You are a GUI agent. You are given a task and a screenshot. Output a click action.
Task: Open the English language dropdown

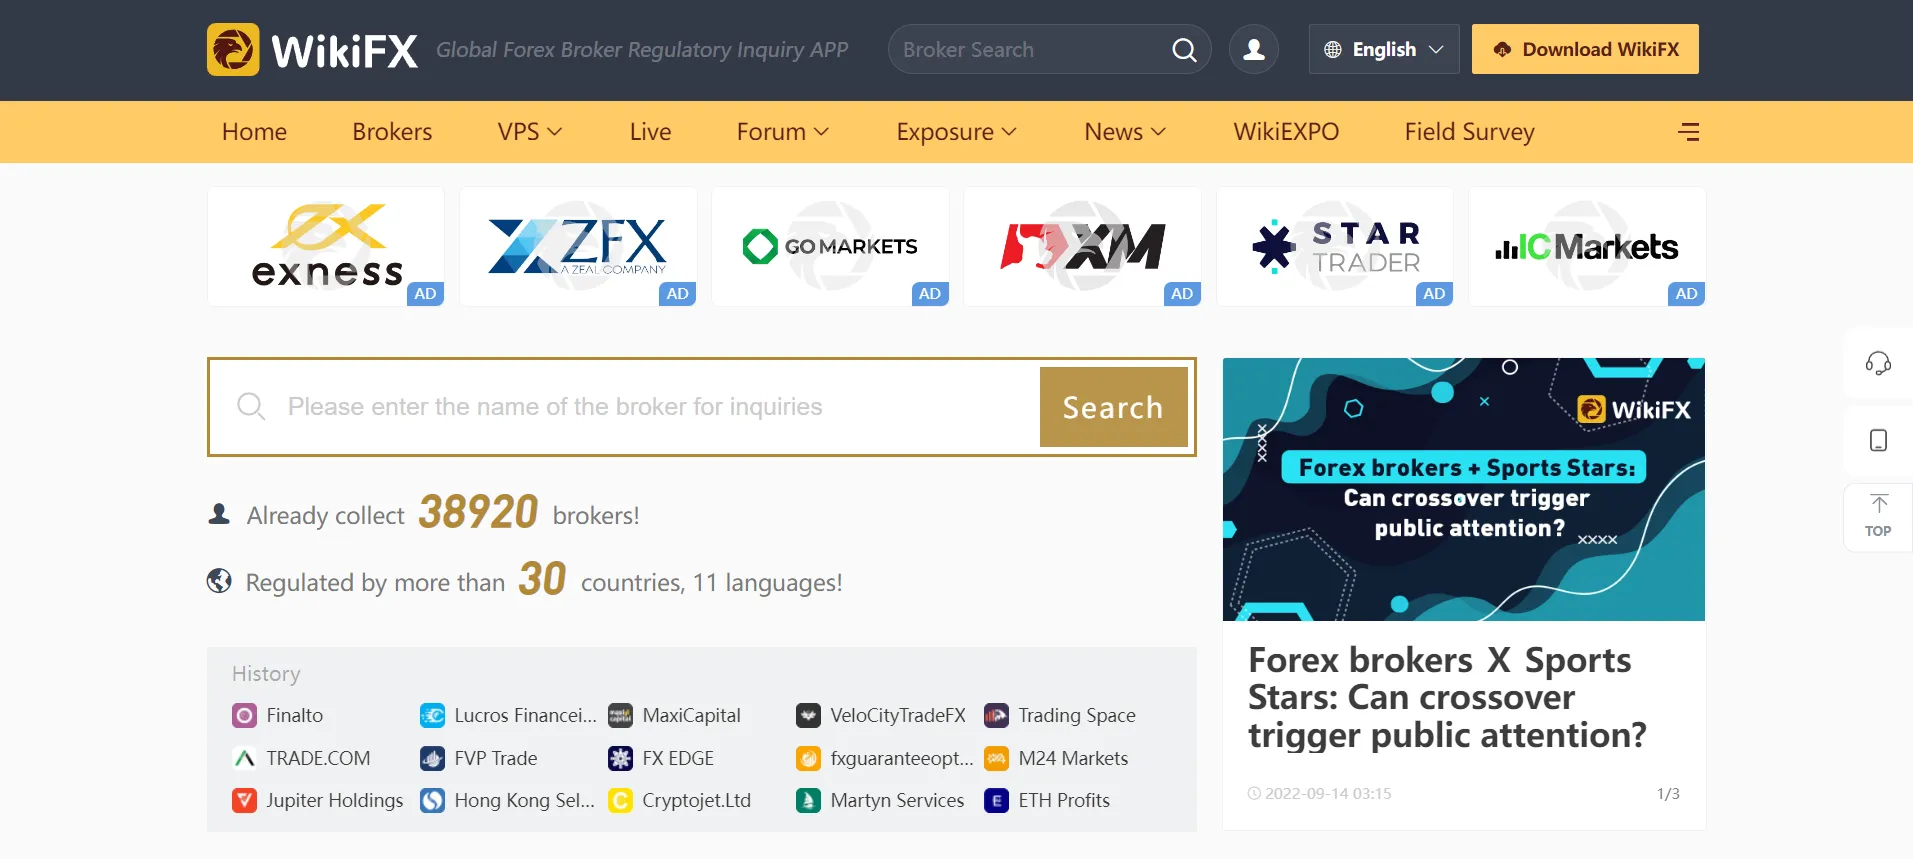pos(1384,49)
